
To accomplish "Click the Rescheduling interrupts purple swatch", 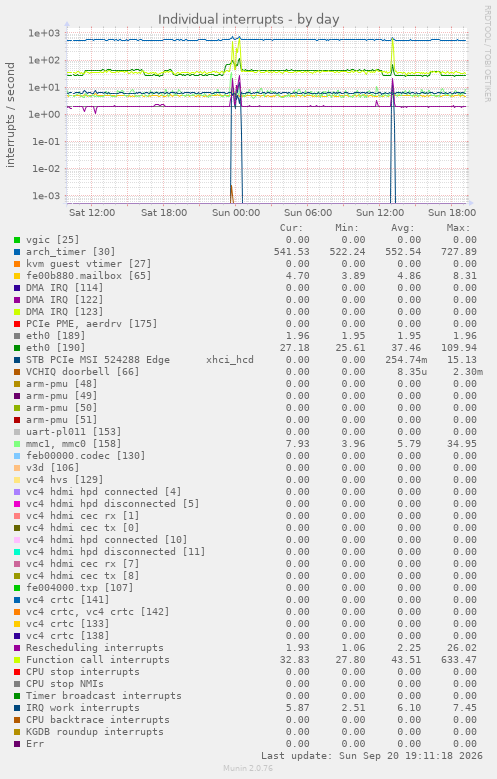I will coord(17,648).
